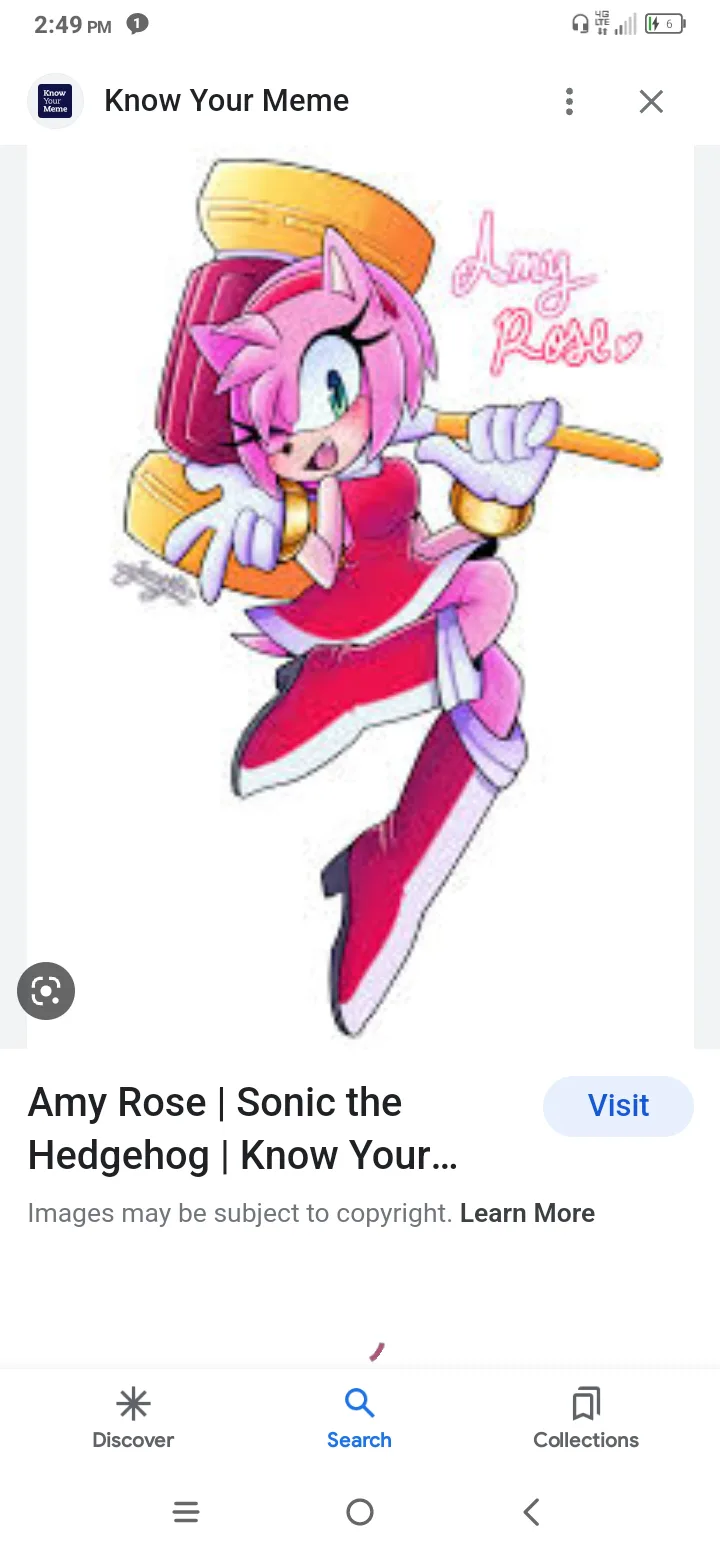
Task: Tap the 2:49 PM clock
Action: (72, 25)
